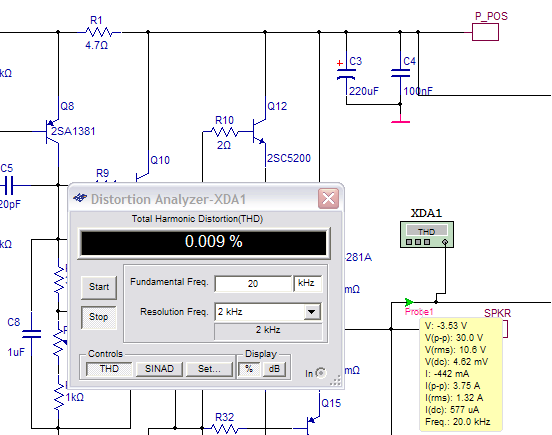Select resistor R10 symbol
This screenshot has width=552, height=435.
pyautogui.click(x=225, y=132)
